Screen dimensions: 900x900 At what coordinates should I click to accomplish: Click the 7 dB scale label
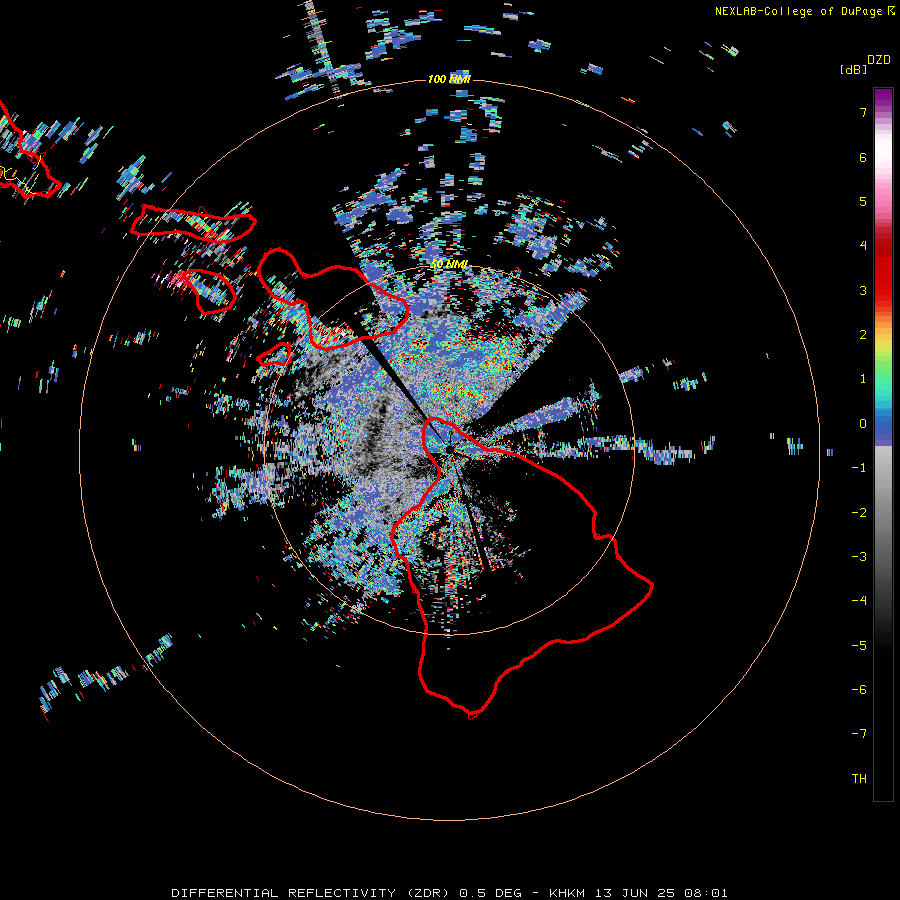(863, 112)
